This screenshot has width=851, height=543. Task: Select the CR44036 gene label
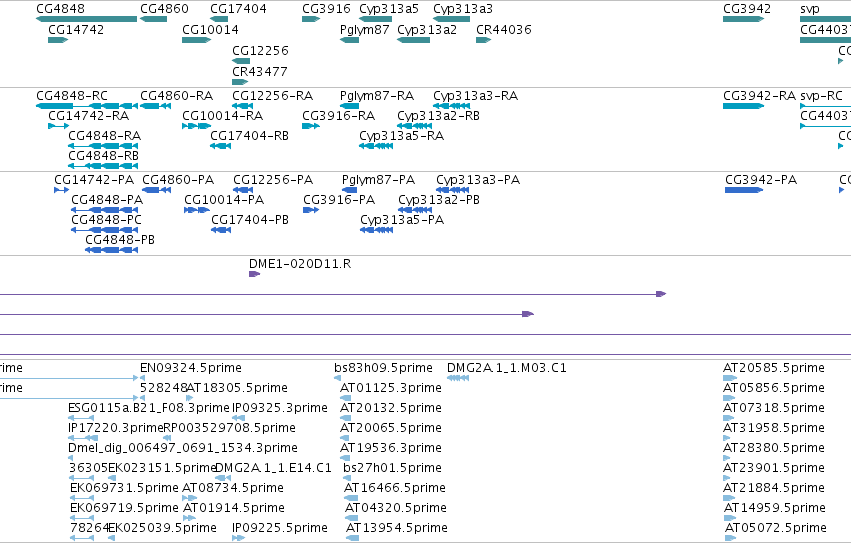pyautogui.click(x=504, y=29)
